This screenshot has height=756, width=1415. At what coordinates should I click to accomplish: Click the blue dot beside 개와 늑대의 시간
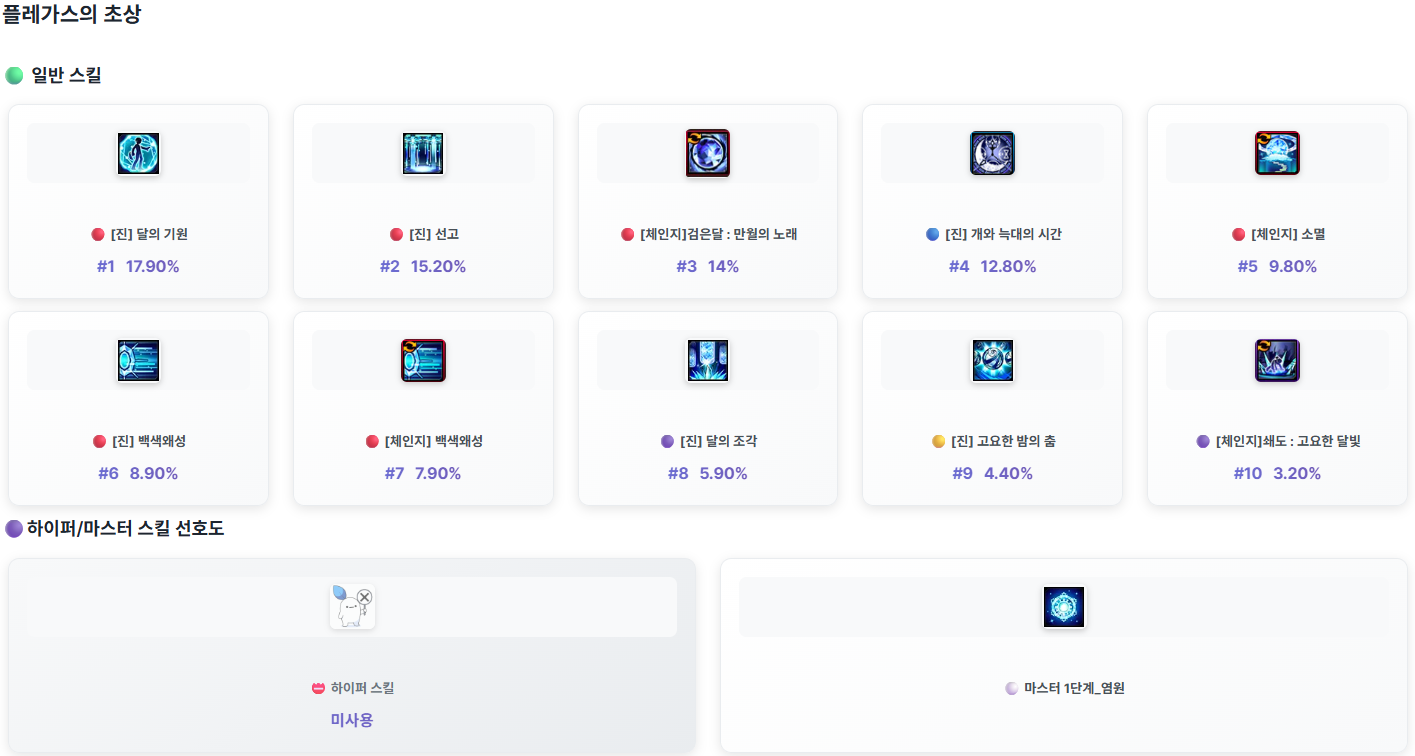tap(933, 235)
